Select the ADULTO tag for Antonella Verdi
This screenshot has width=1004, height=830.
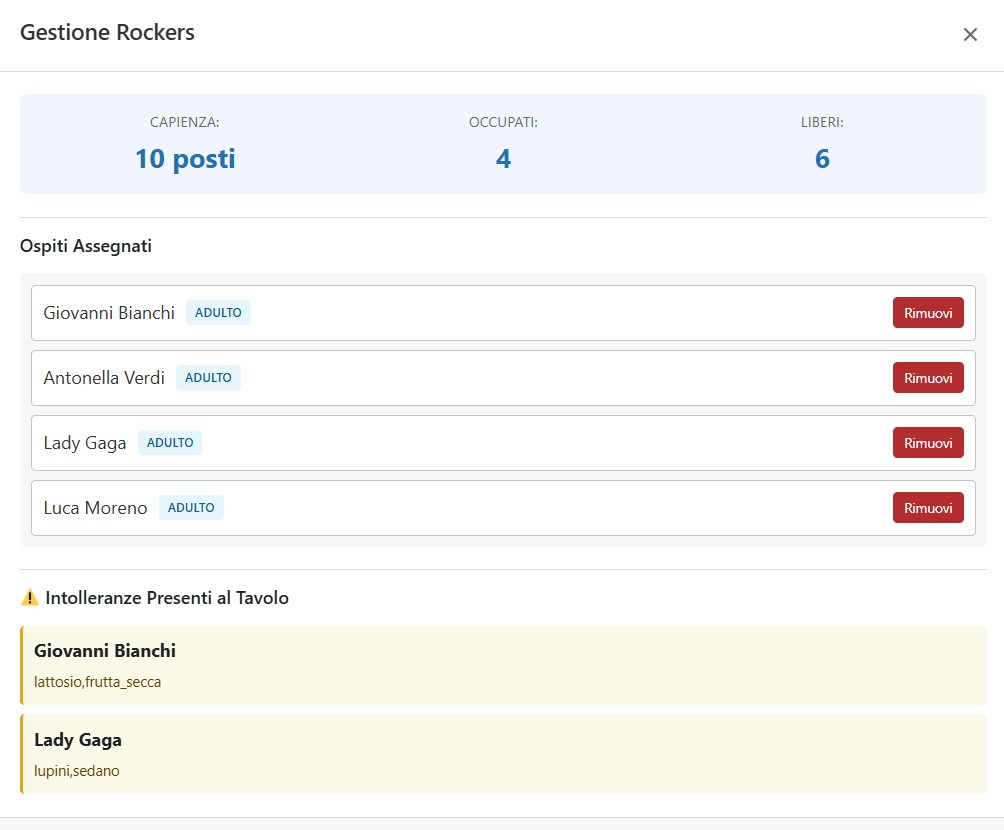(208, 378)
